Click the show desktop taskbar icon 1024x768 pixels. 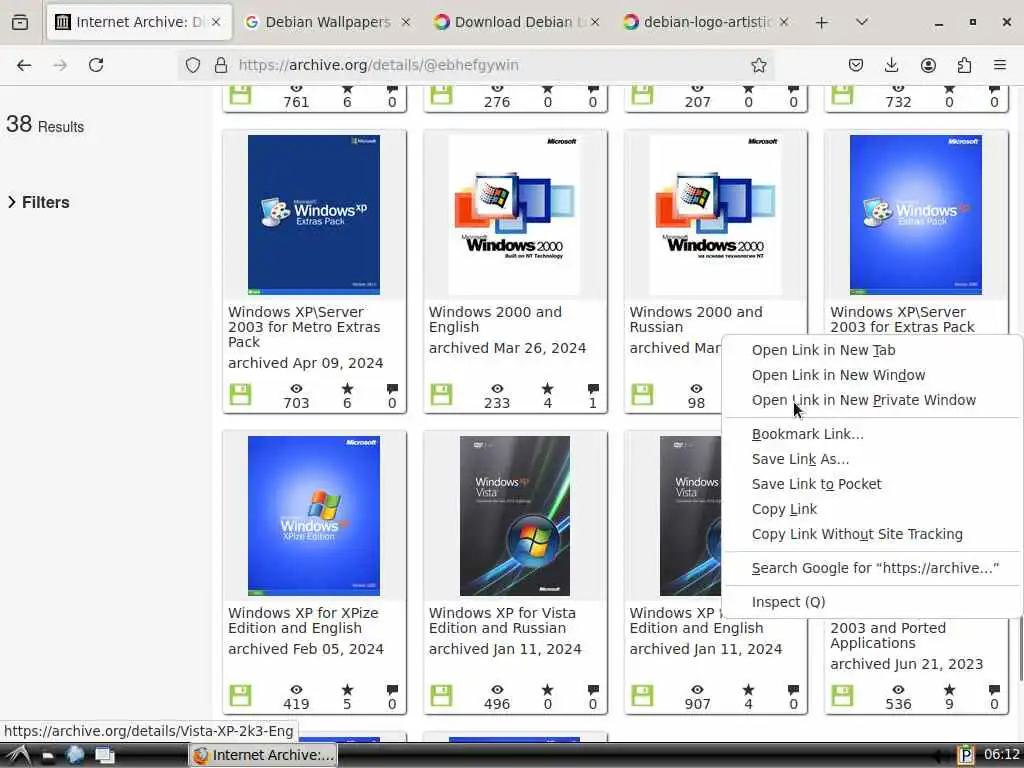[x=104, y=756]
